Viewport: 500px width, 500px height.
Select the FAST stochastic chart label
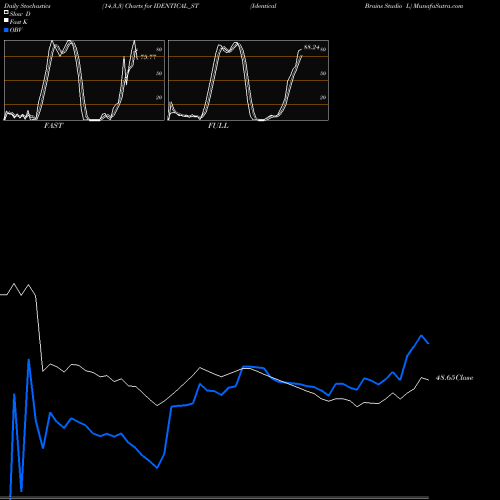54,126
